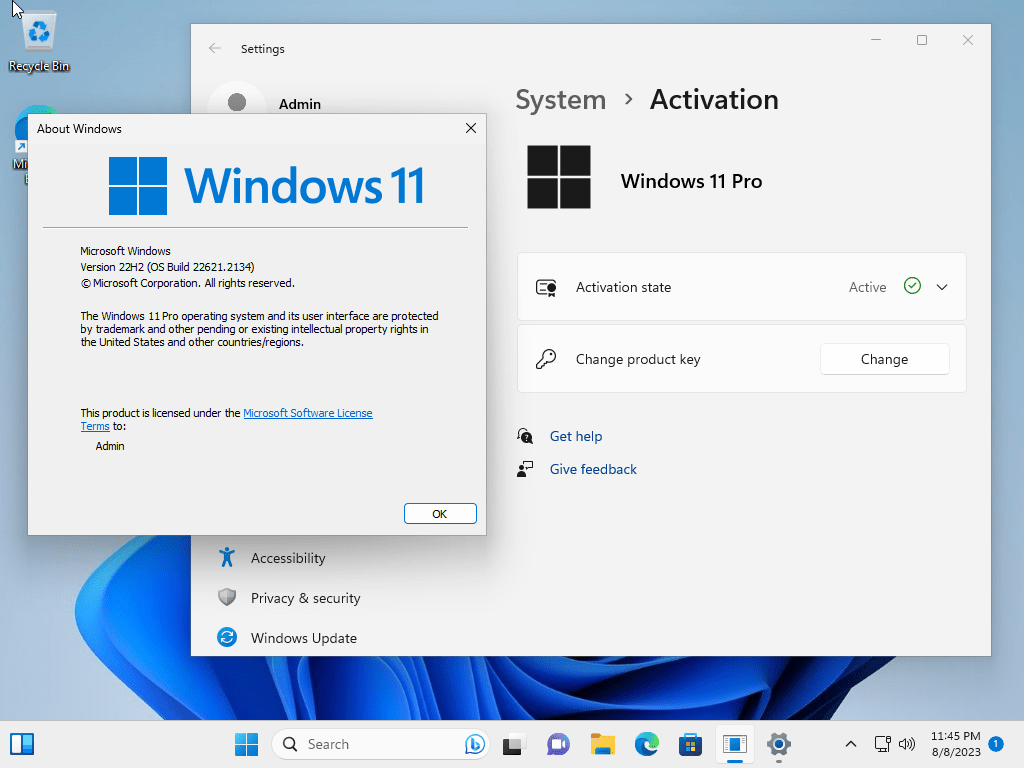
Task: Click the Windows Update sync icon
Action: click(227, 637)
